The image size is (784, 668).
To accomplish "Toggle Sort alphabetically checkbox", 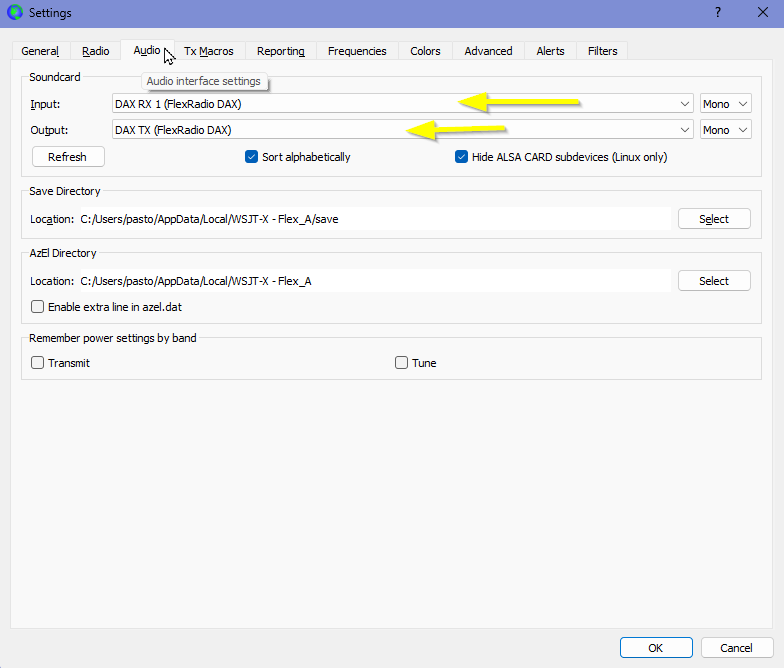I will pos(252,157).
